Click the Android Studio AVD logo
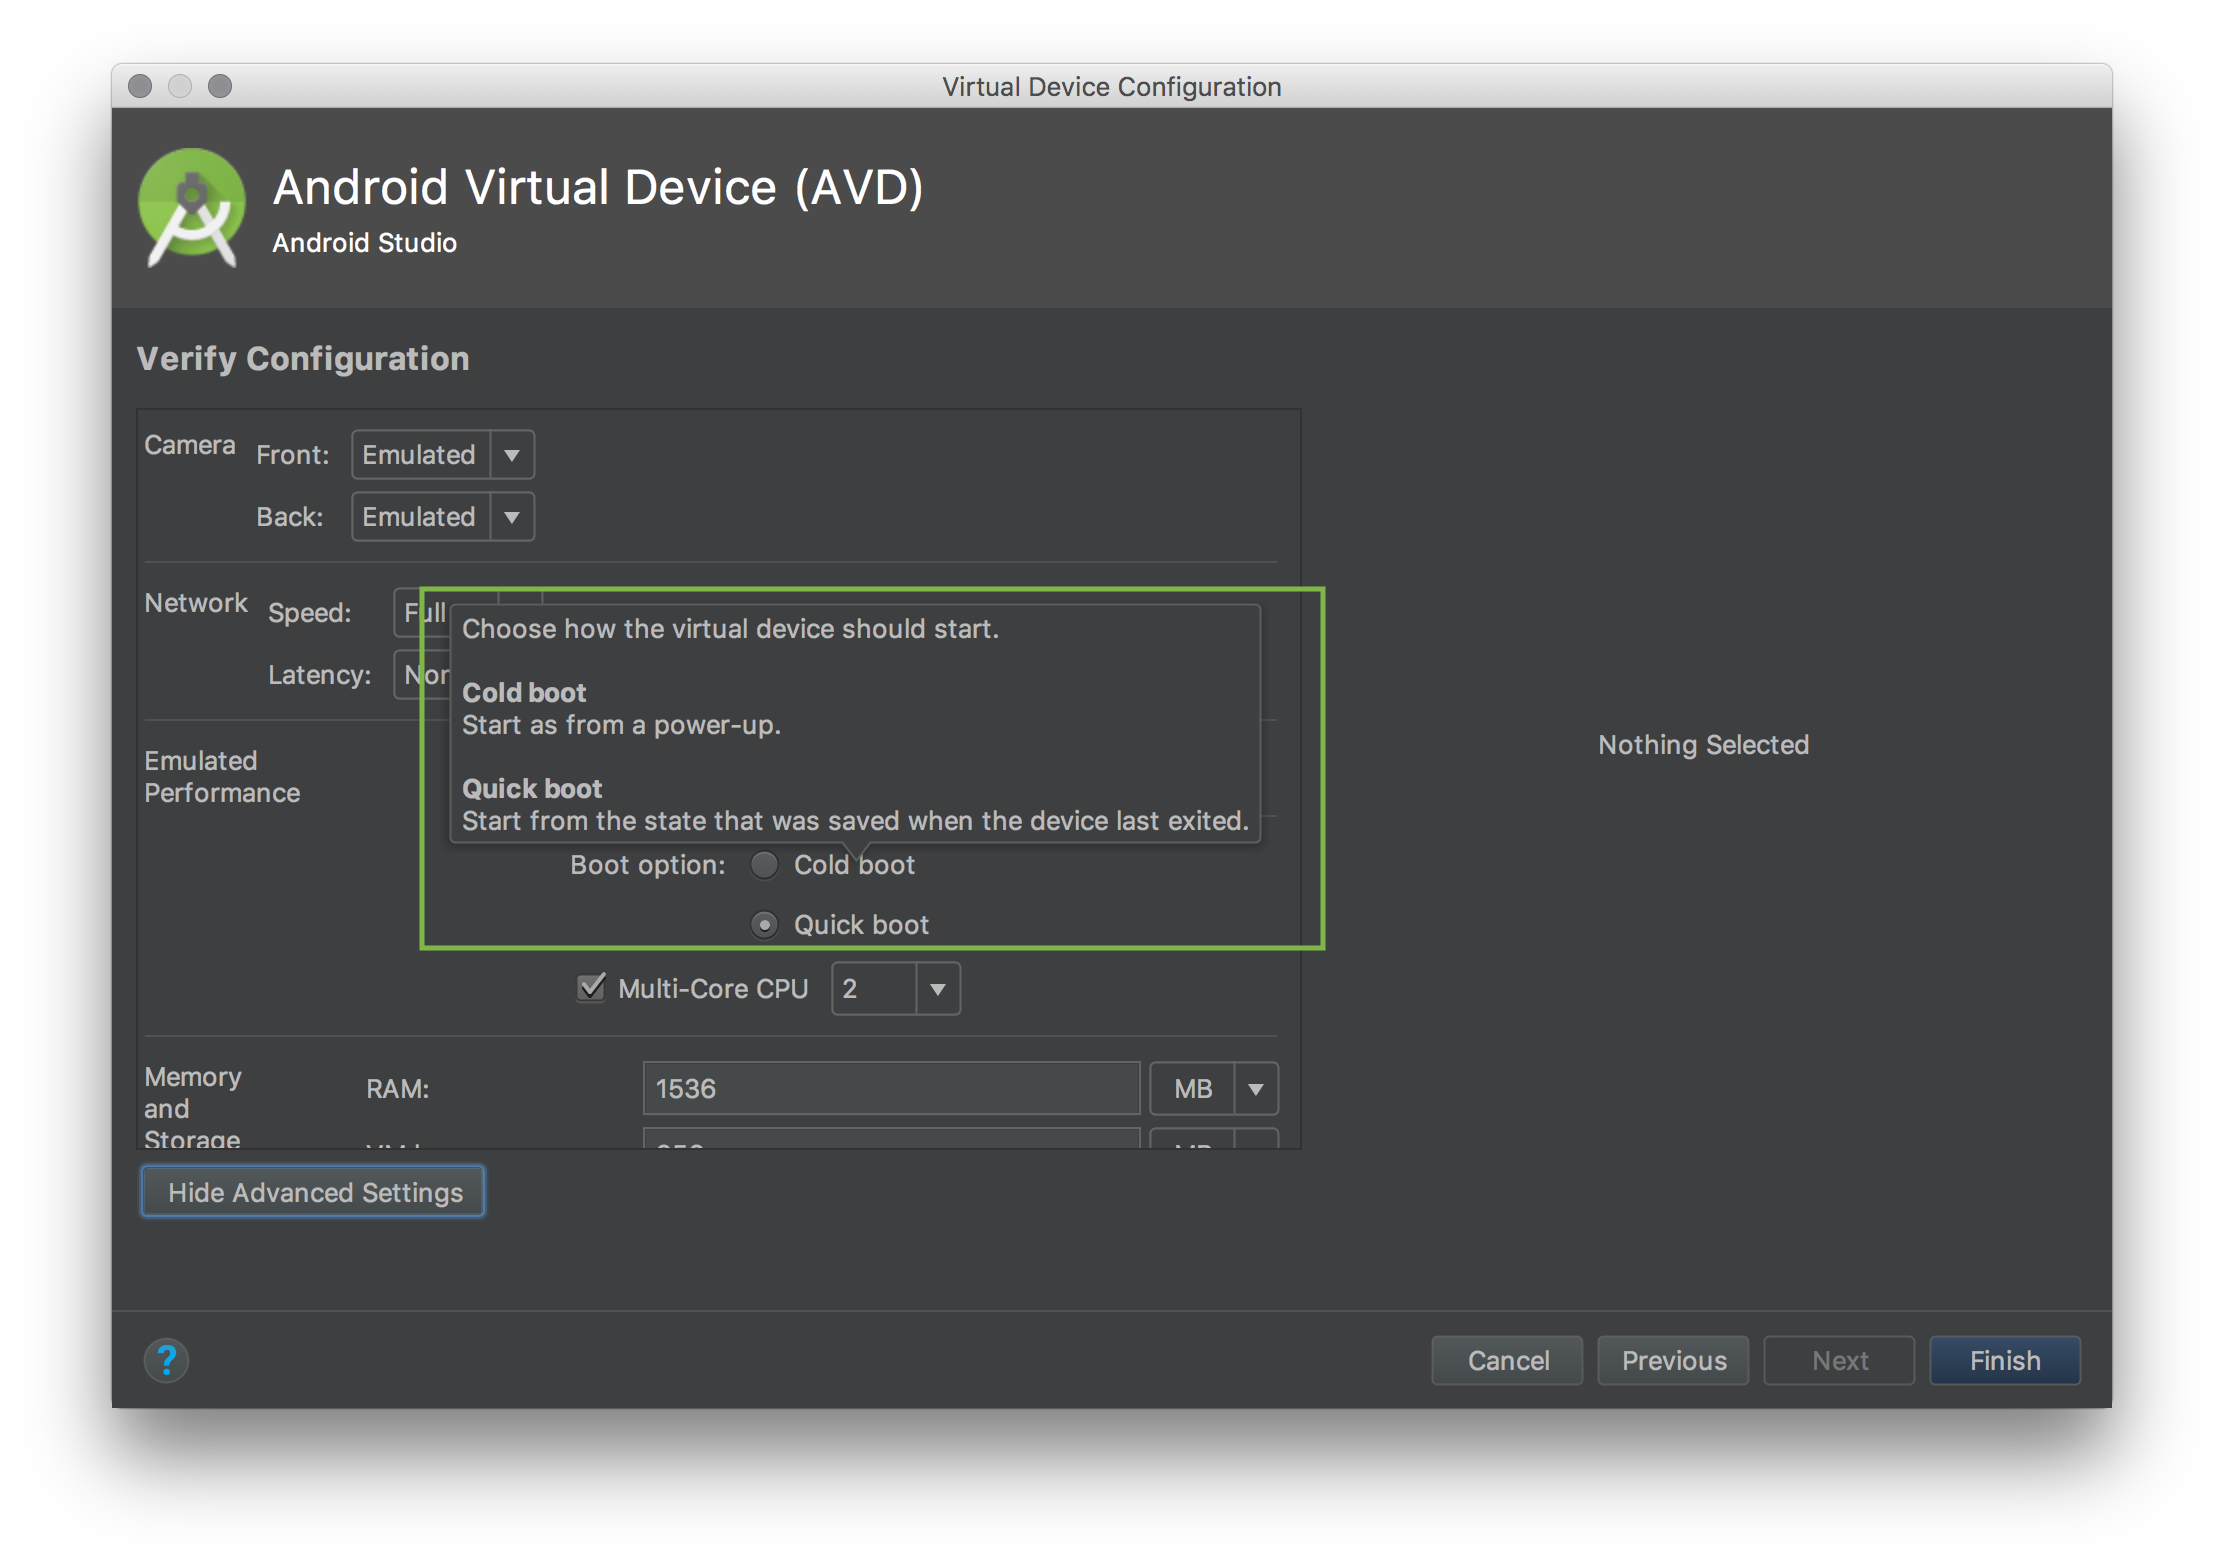The width and height of the screenshot is (2224, 1568). (191, 208)
